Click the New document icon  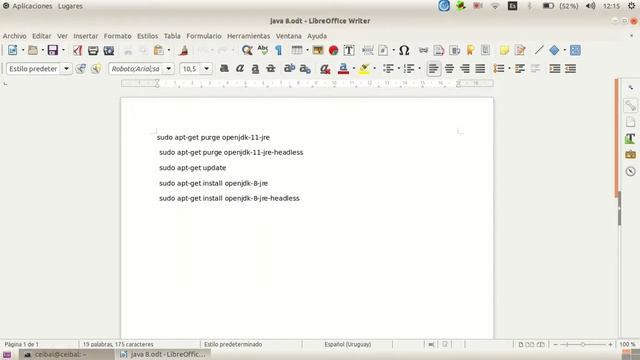pos(13,50)
